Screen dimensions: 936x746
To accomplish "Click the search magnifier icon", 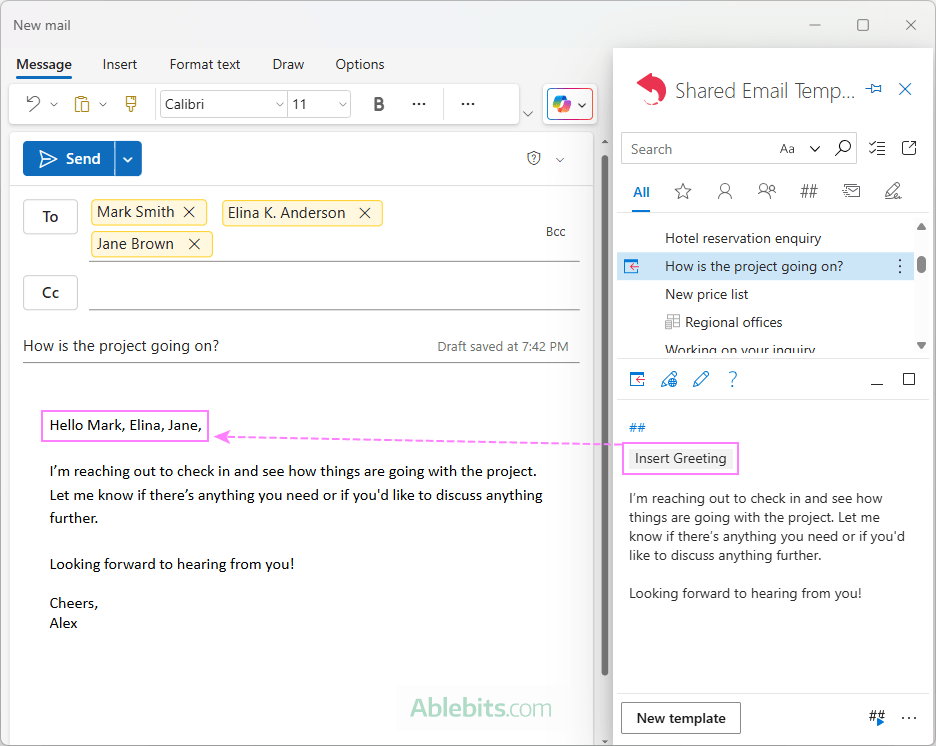I will 843,148.
